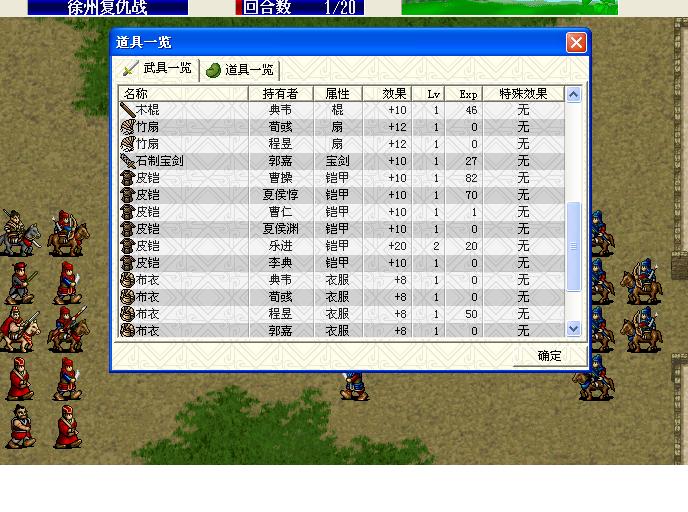Image resolution: width=688 pixels, height=512 pixels.
Task: Click the Exp value 82
Action: pyautogui.click(x=471, y=178)
